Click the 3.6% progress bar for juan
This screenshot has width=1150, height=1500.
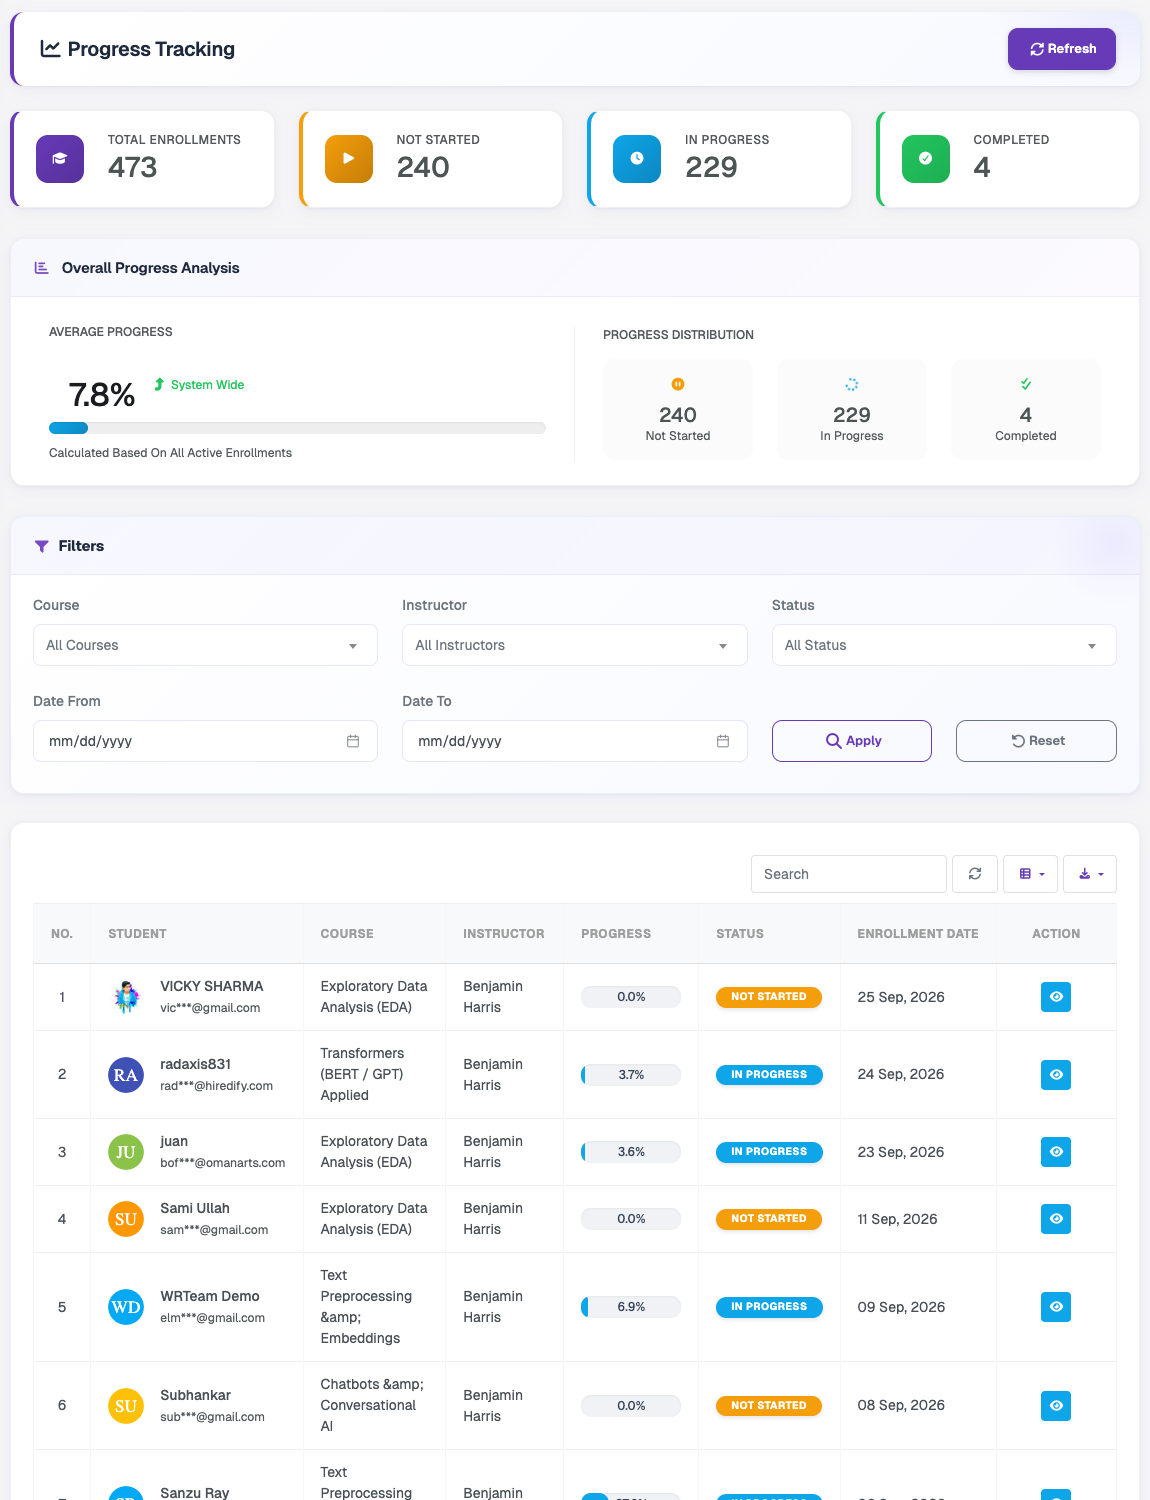[x=631, y=1152]
